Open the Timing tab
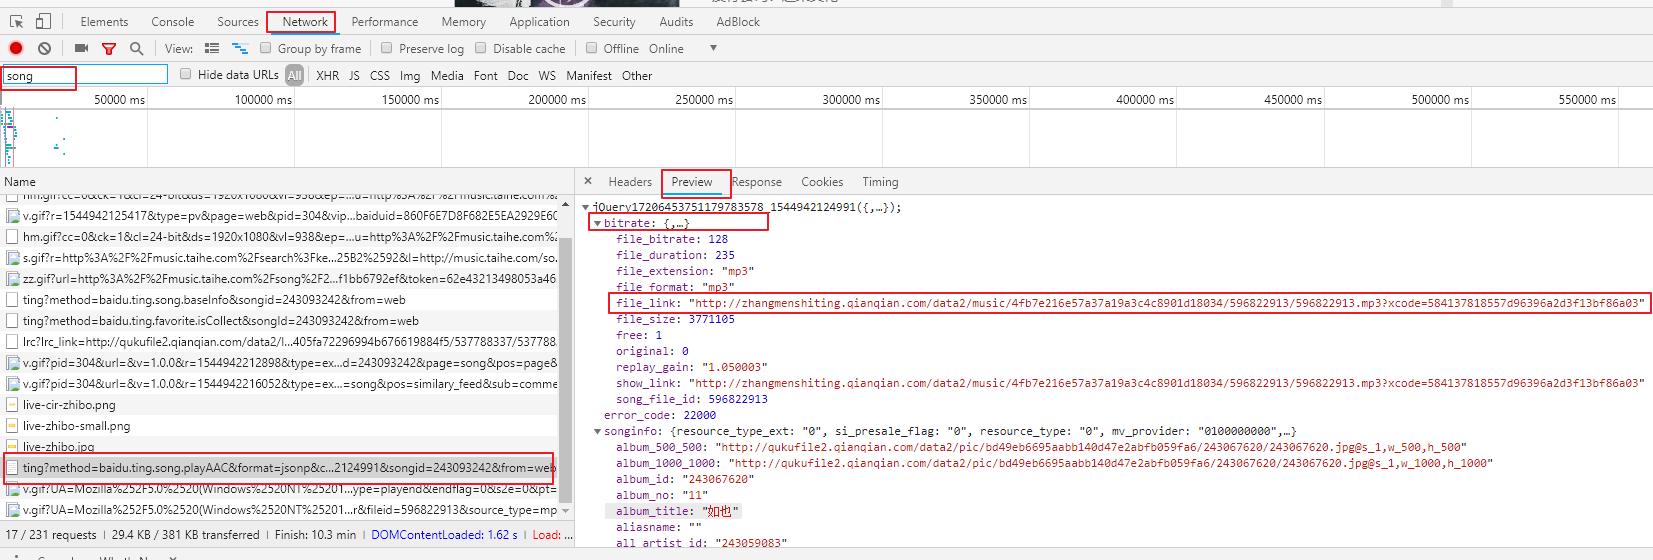This screenshot has height=560, width=1653. click(880, 181)
